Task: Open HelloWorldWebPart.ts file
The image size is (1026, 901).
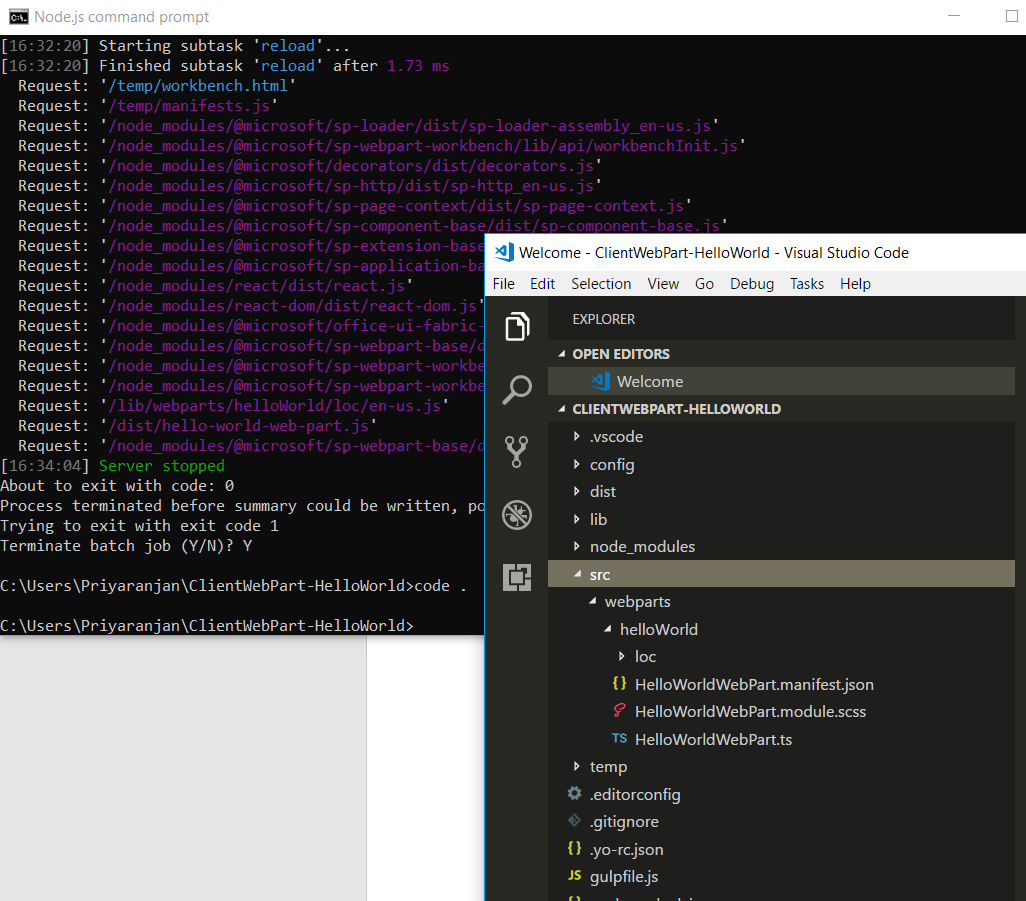Action: click(713, 739)
